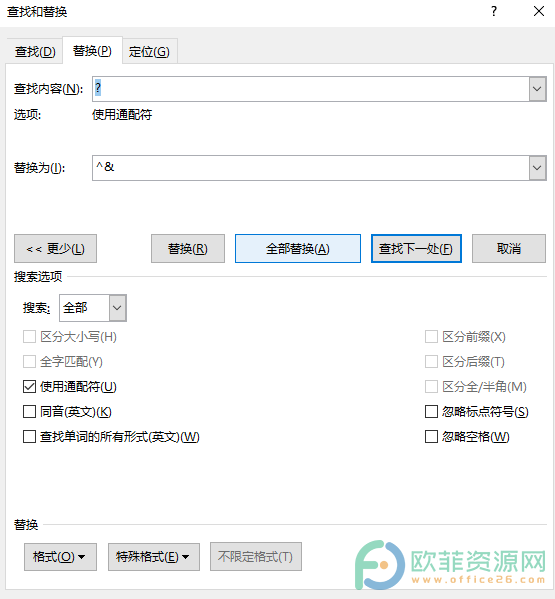This screenshot has height=599, width=555.
Task: Collapse options with 更少(L) button
Action: [55, 249]
